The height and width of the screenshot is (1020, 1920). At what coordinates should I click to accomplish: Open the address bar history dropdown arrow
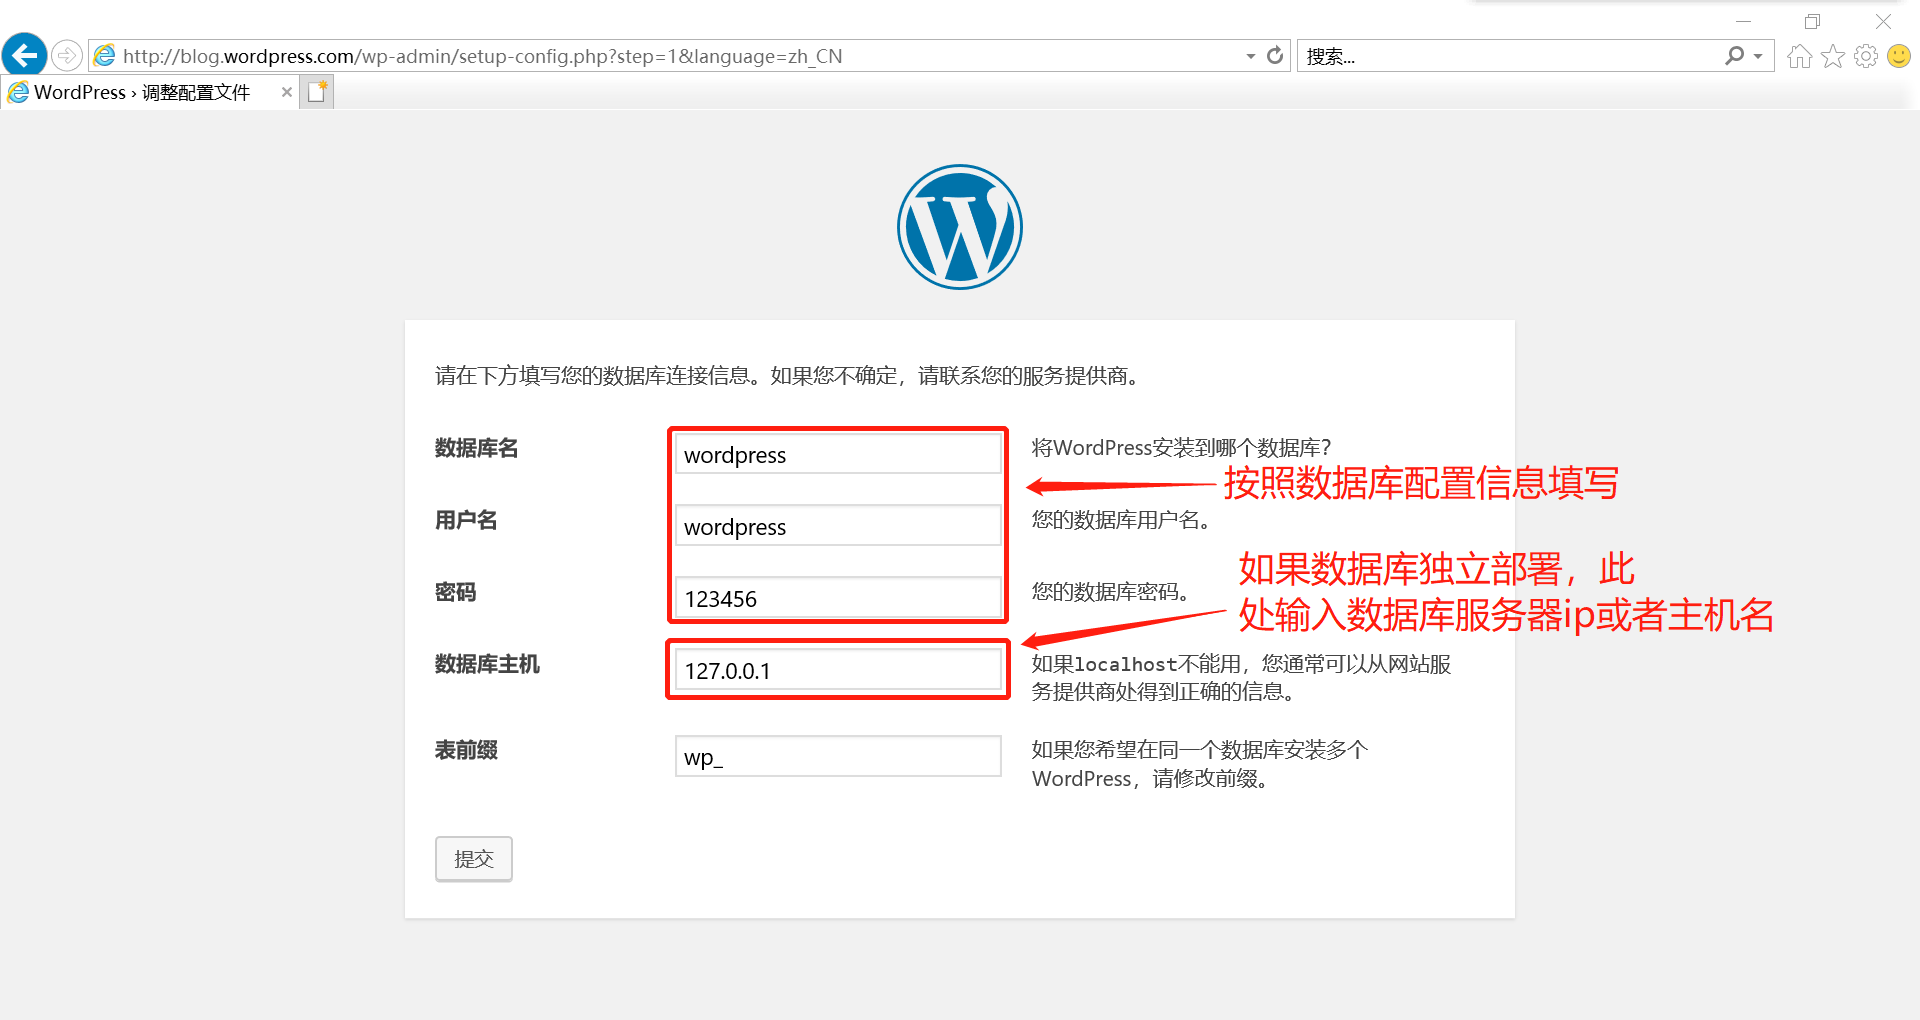tap(1250, 56)
